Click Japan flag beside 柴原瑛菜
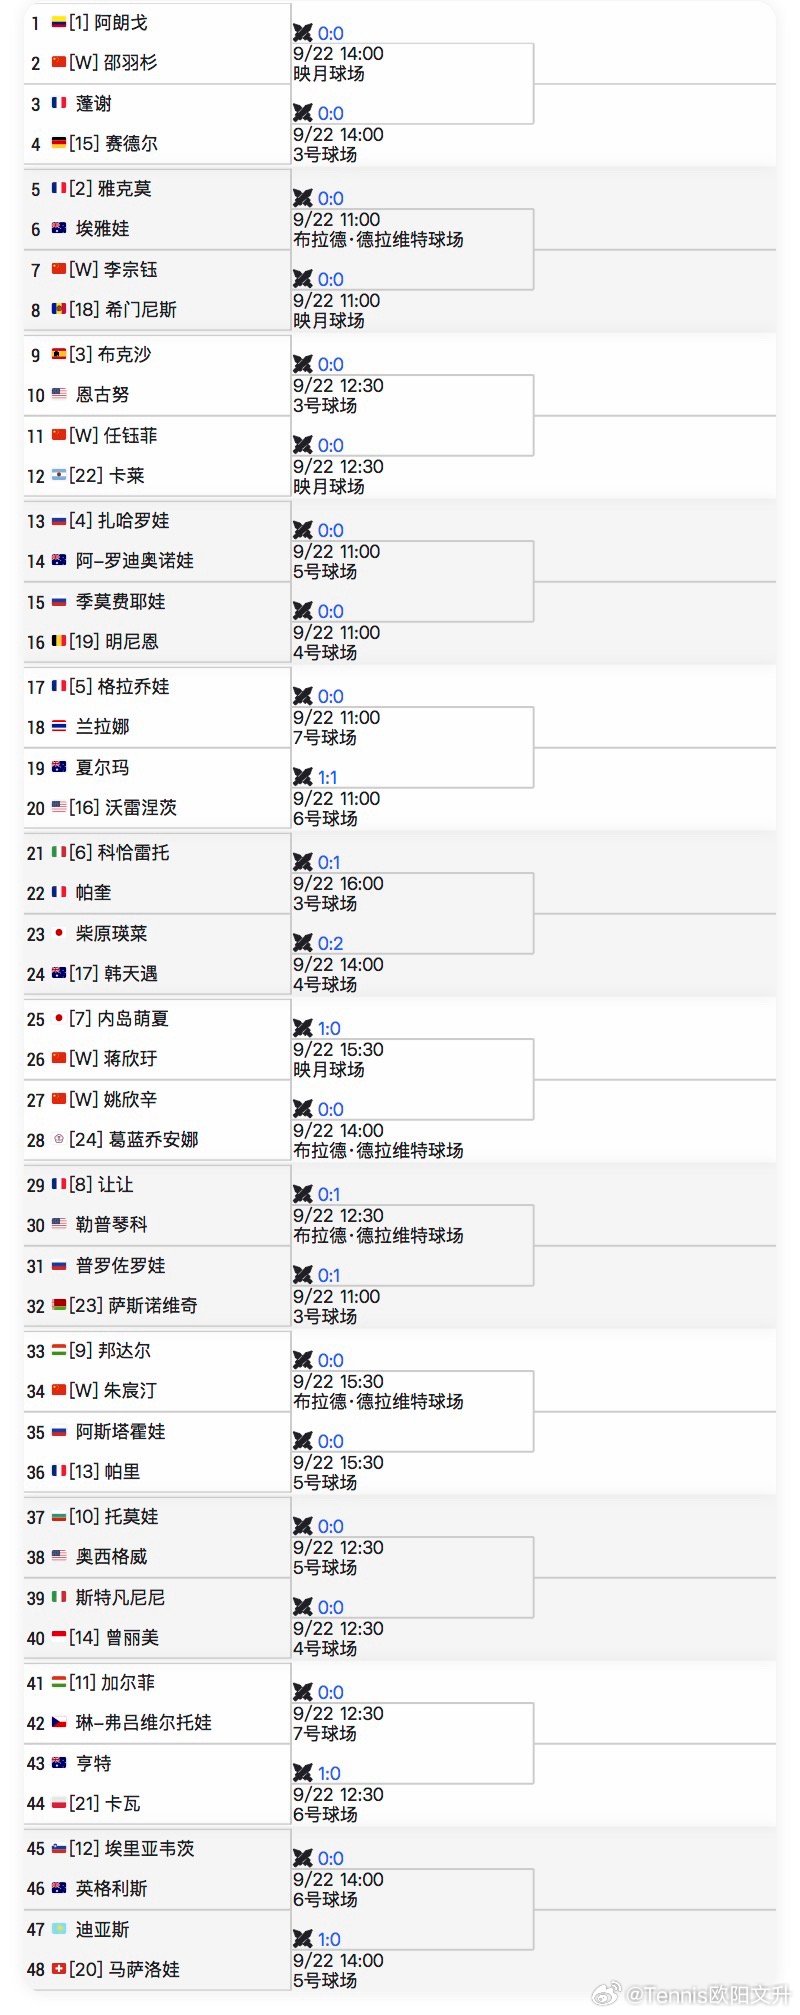 tap(59, 933)
